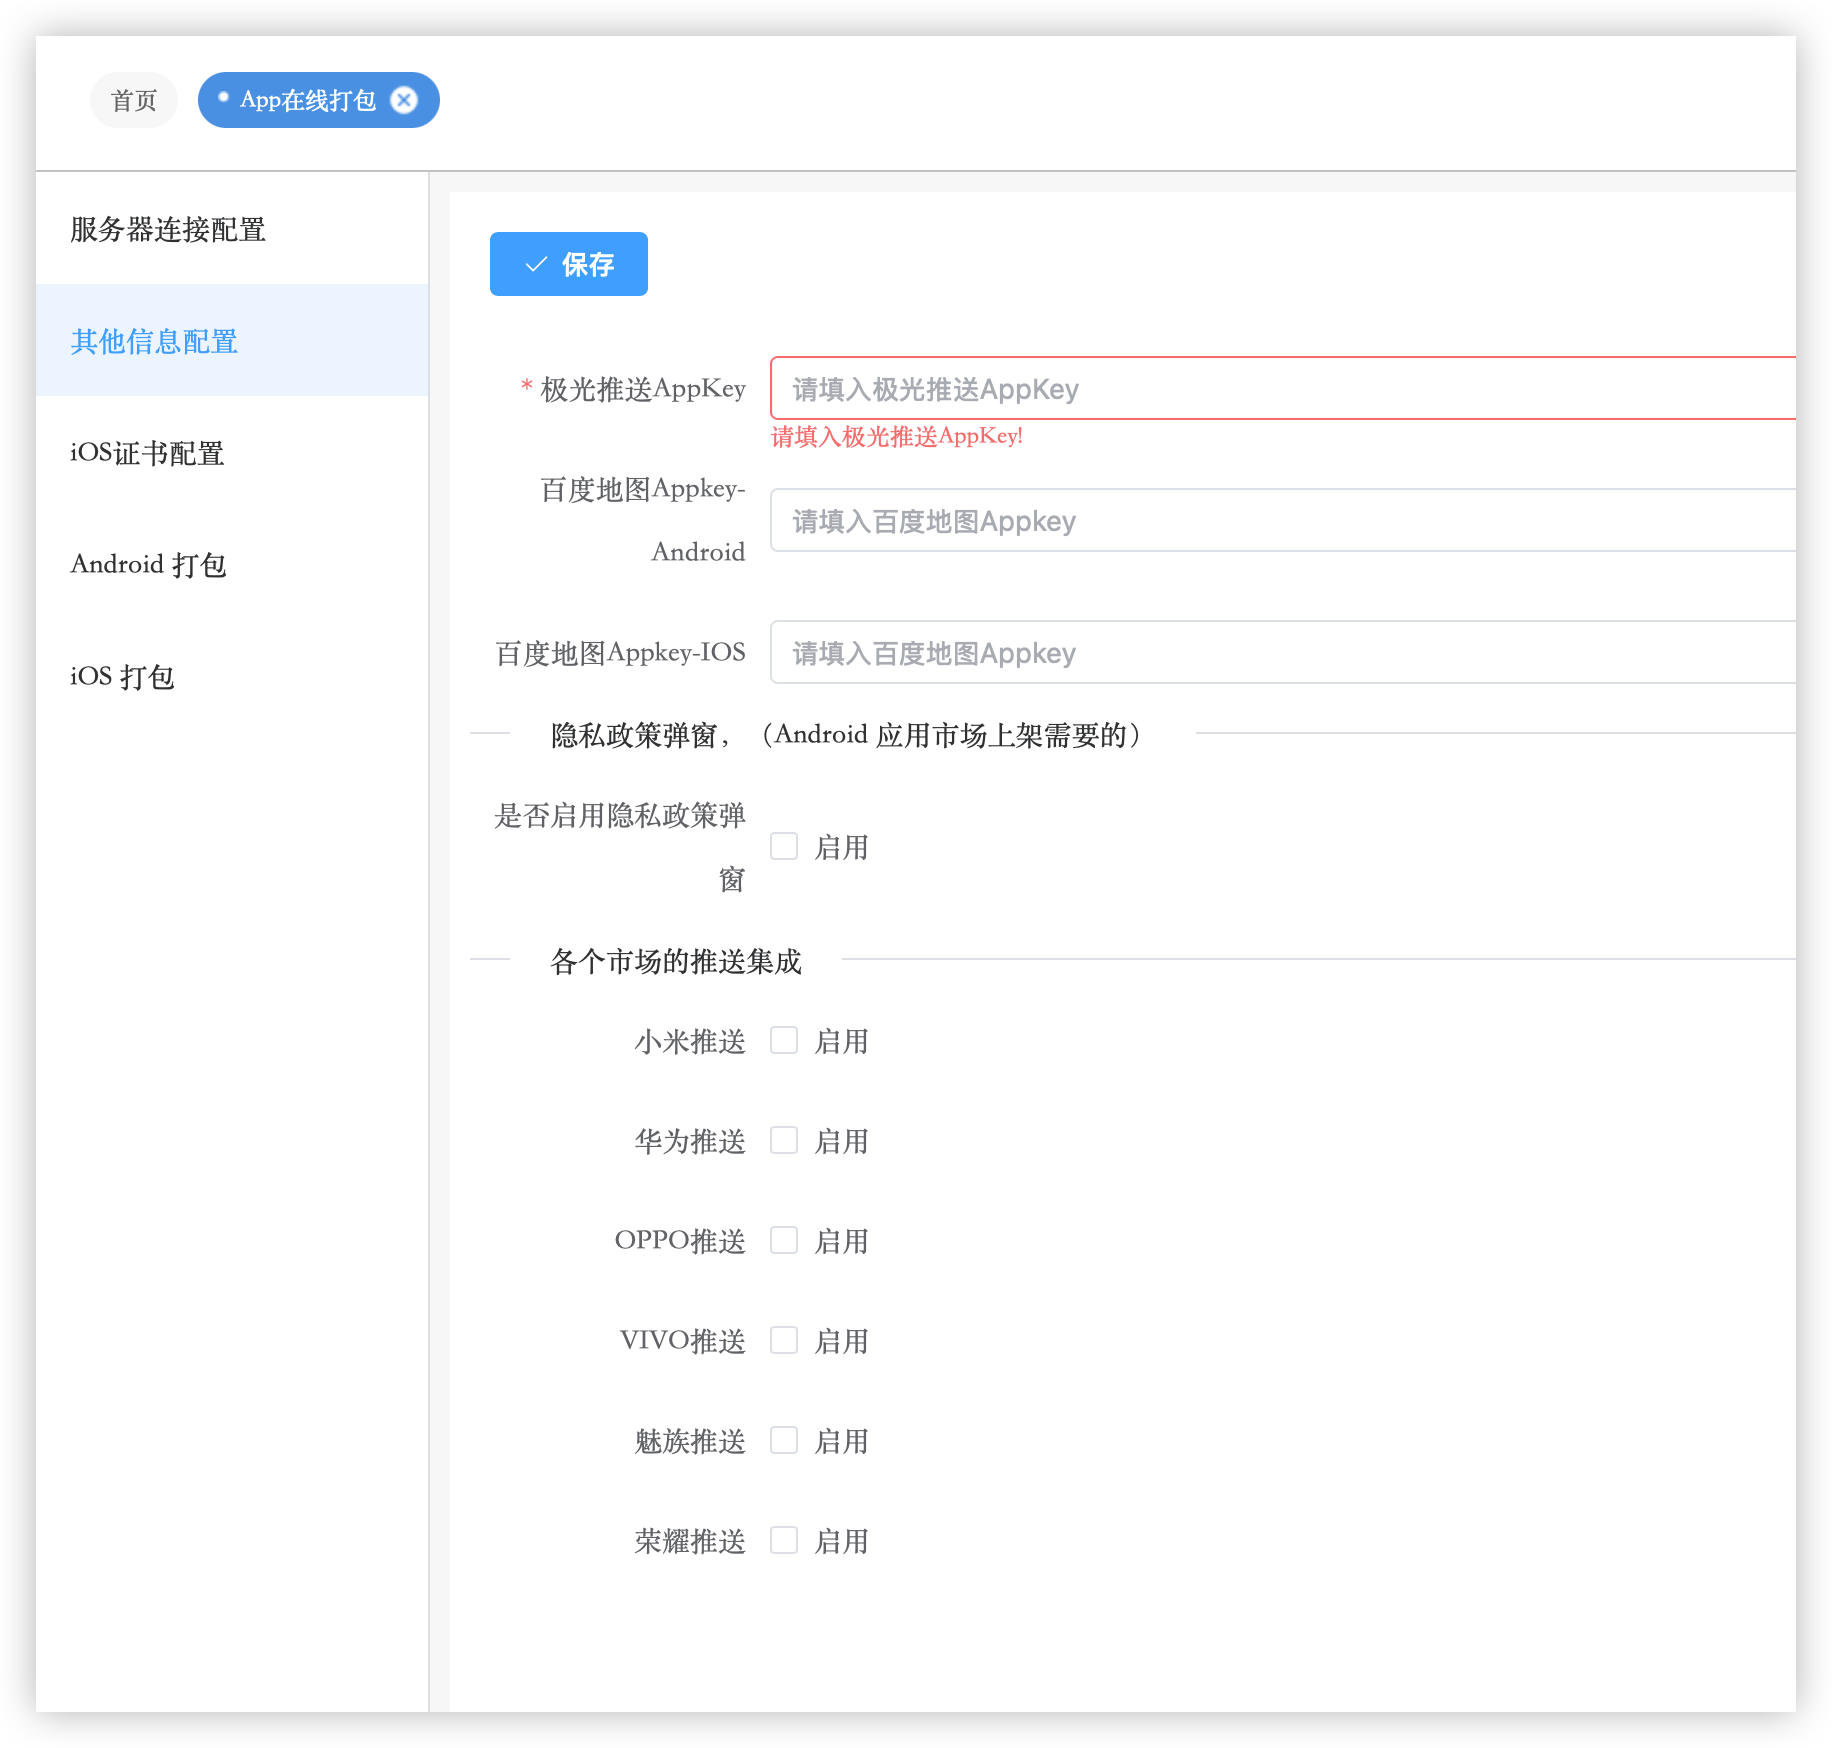
Task: Turn on the VIVO推送 checkbox
Action: click(x=784, y=1341)
